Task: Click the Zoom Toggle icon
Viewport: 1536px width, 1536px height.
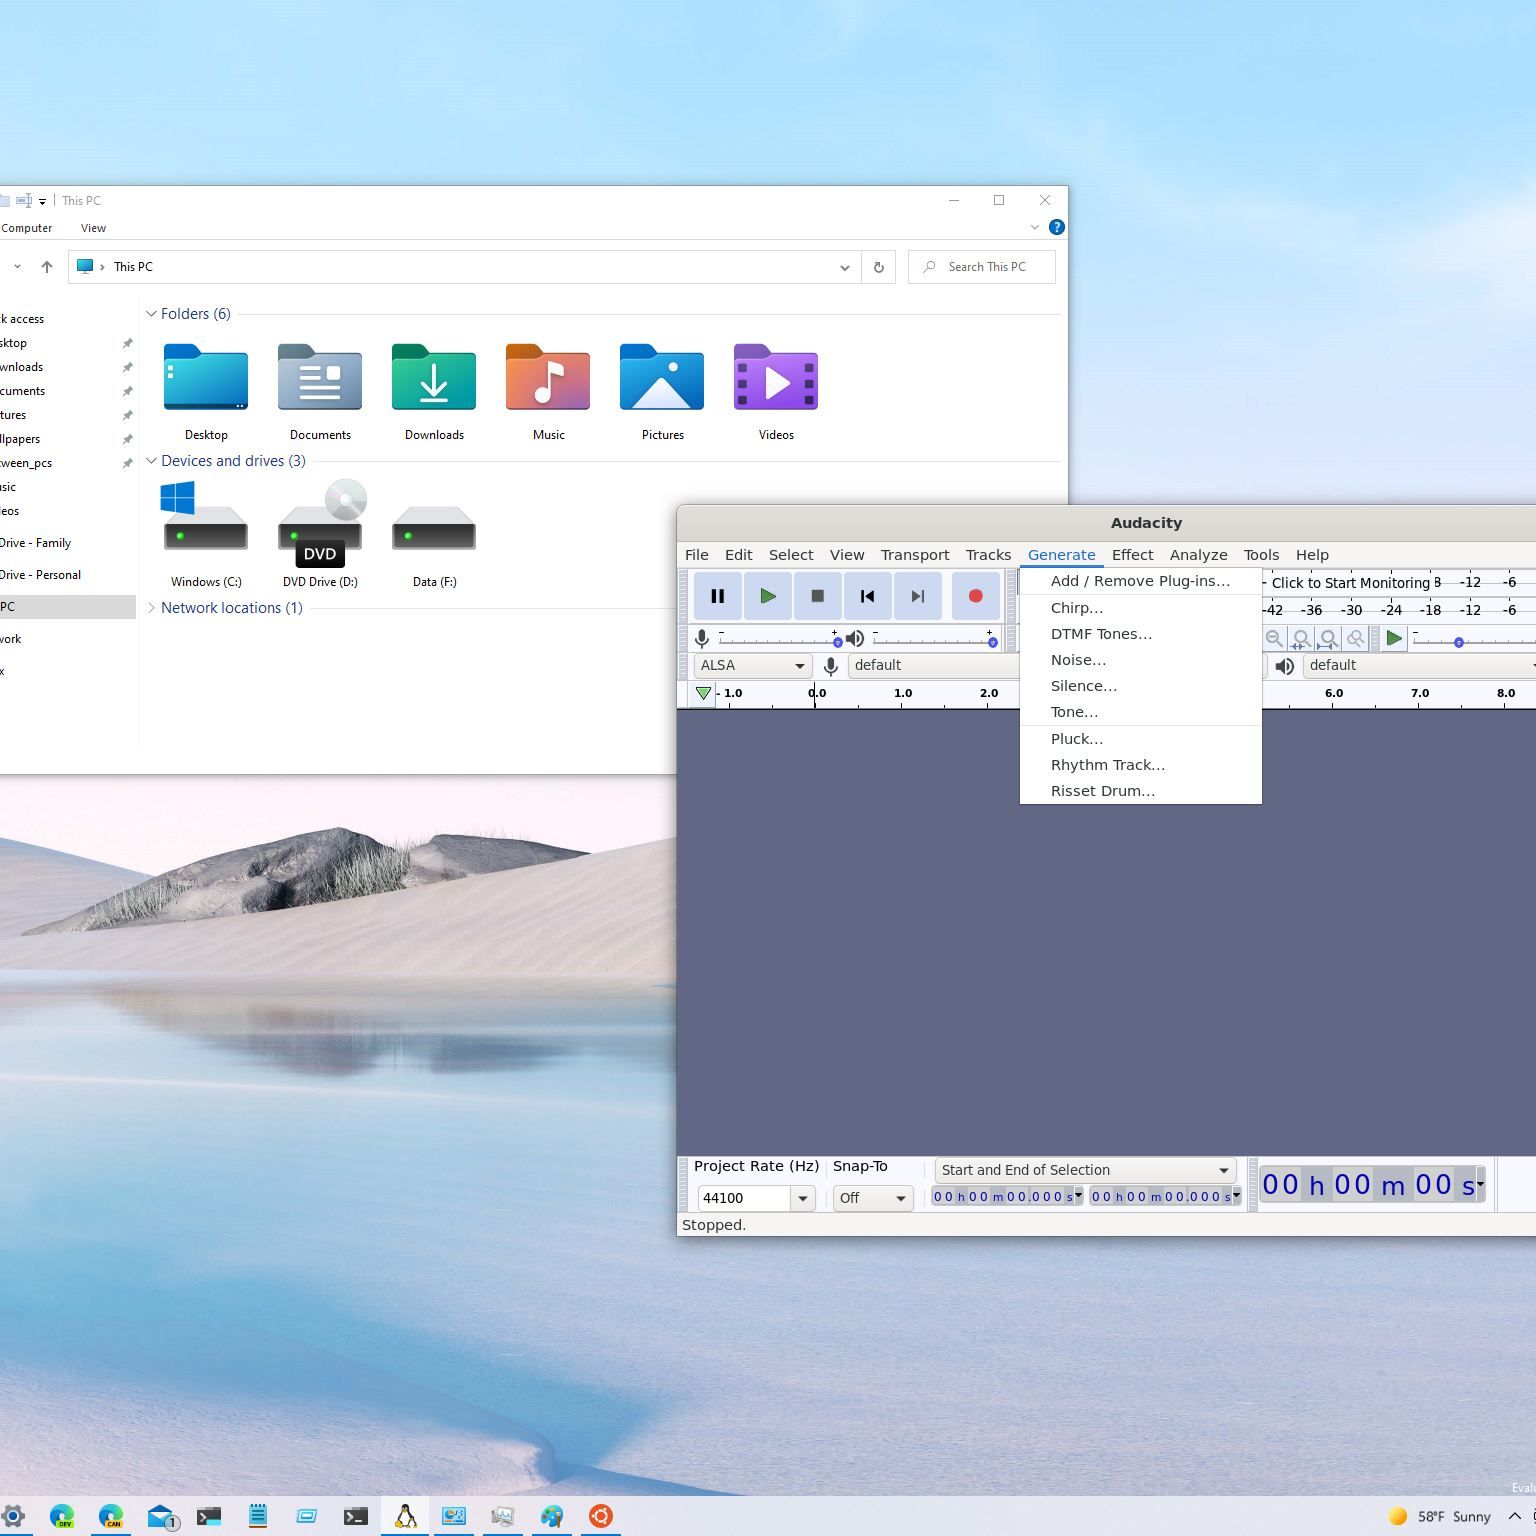Action: pos(1355,638)
